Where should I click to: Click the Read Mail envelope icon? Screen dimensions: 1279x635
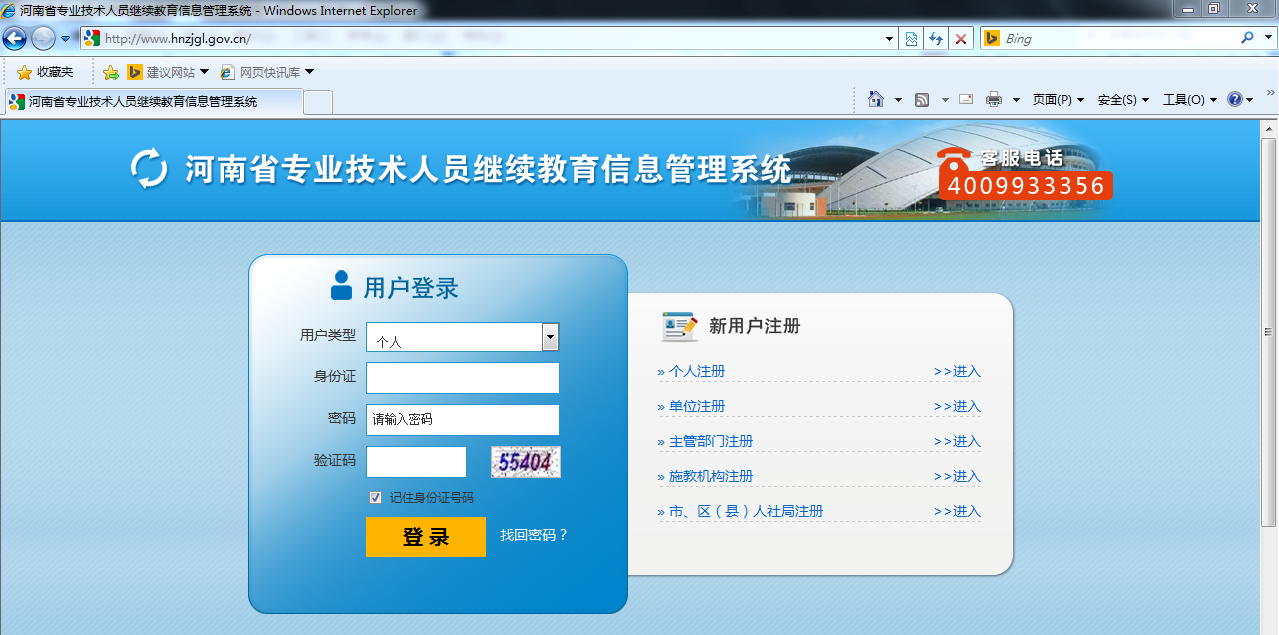[966, 99]
